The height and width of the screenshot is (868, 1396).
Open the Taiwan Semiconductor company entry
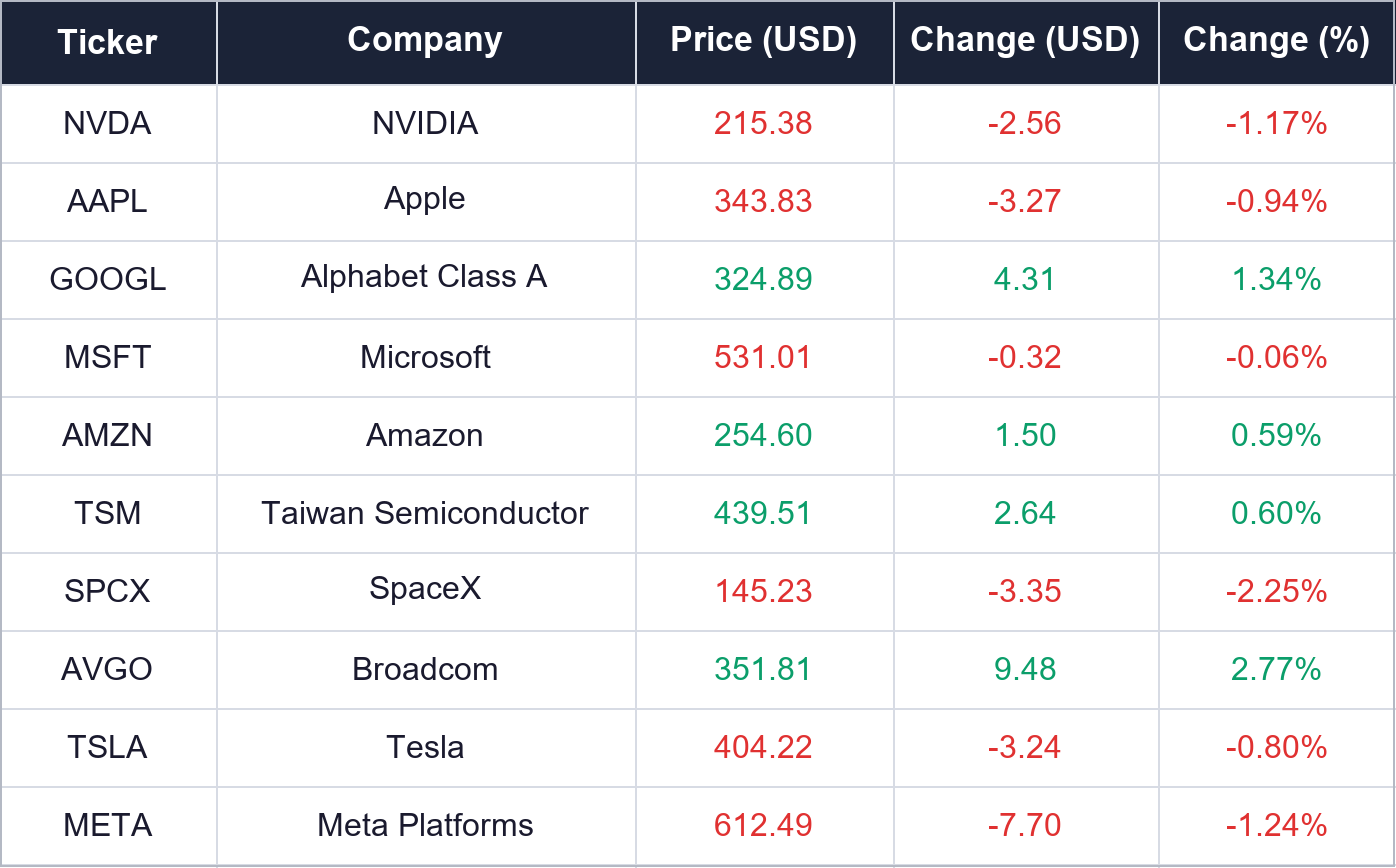pos(425,513)
